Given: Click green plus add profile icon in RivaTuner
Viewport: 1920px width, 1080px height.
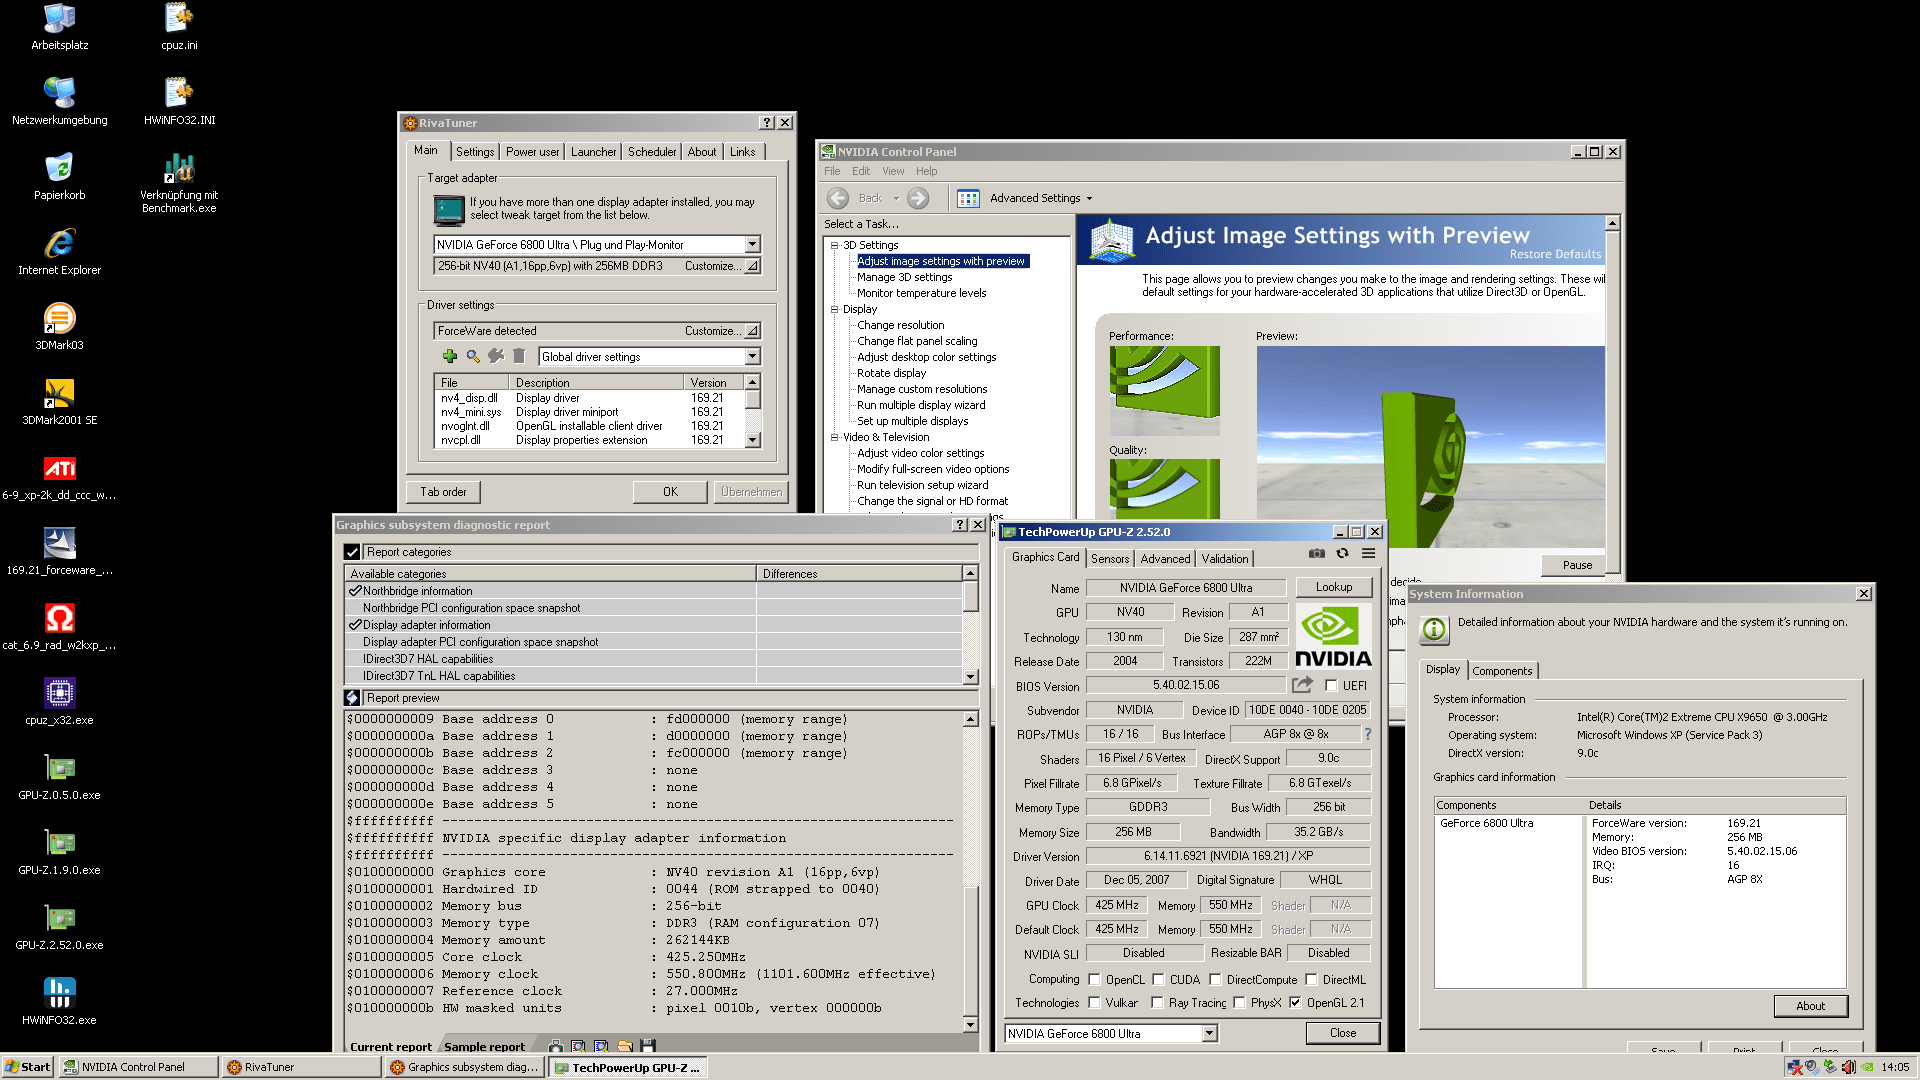Looking at the screenshot, I should coord(450,356).
